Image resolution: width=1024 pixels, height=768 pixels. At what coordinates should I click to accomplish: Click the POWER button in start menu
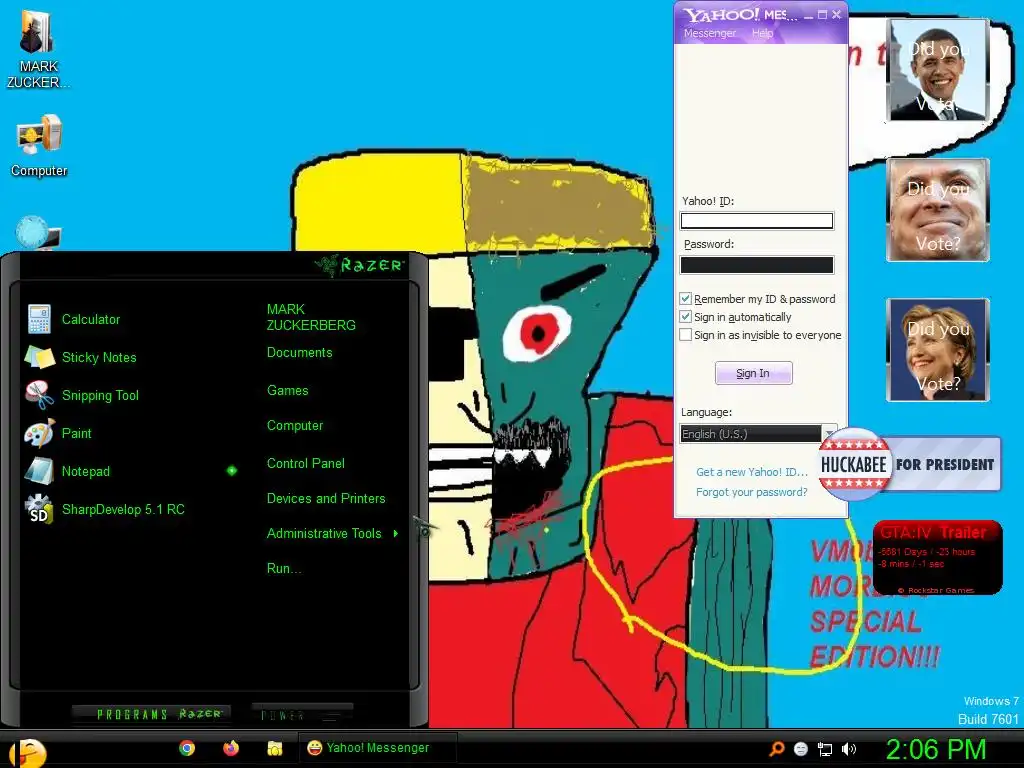[302, 715]
